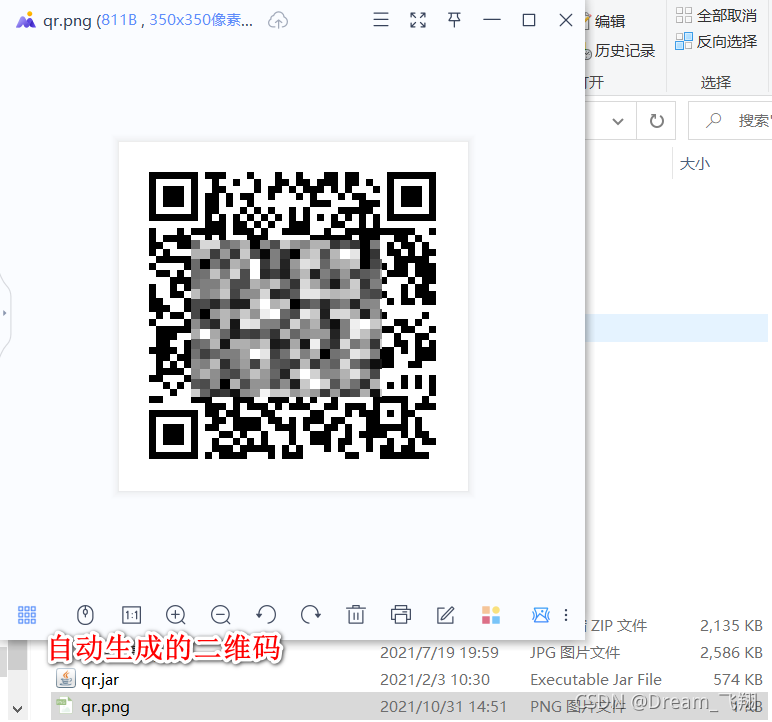Click the Executable Jar File type cell

[x=596, y=680]
